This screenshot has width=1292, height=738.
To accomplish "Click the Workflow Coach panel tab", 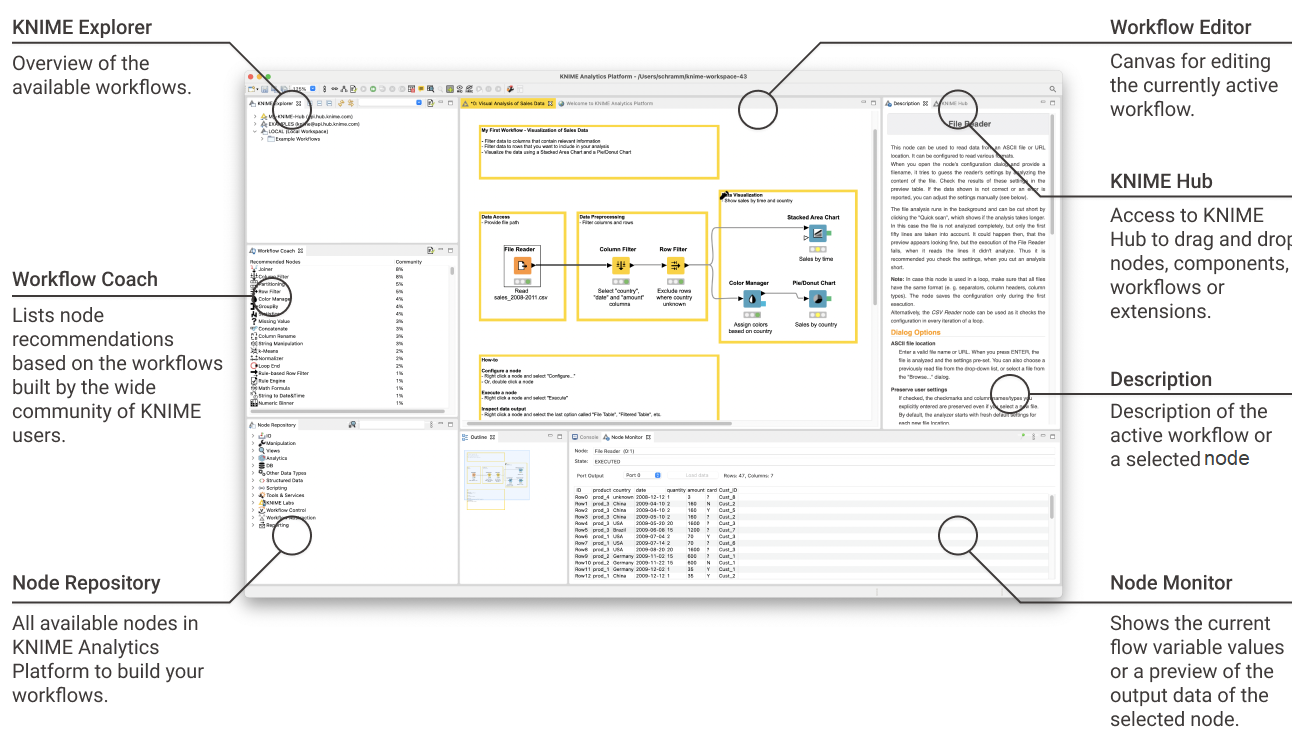I will tap(276, 250).
